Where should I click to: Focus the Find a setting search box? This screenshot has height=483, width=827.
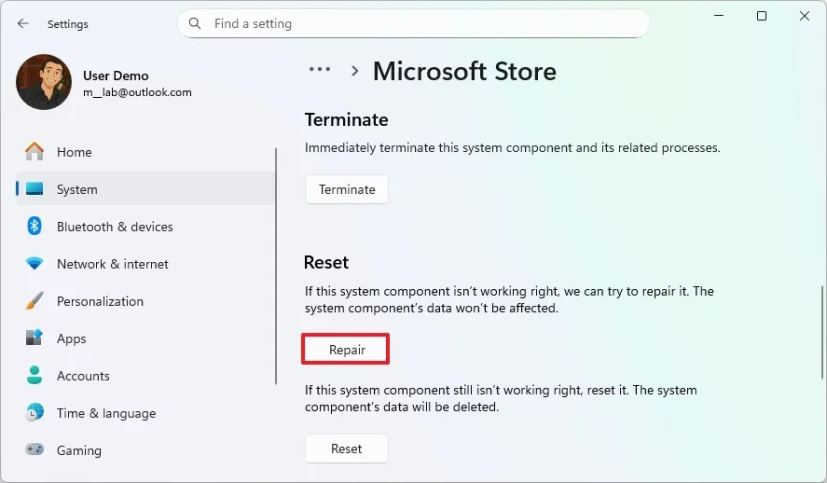point(413,24)
